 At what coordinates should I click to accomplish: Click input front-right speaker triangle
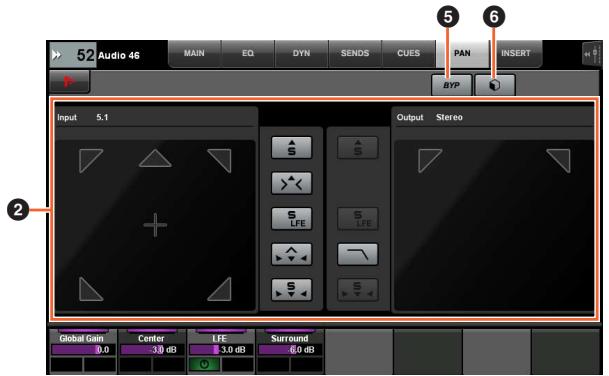tap(220, 160)
